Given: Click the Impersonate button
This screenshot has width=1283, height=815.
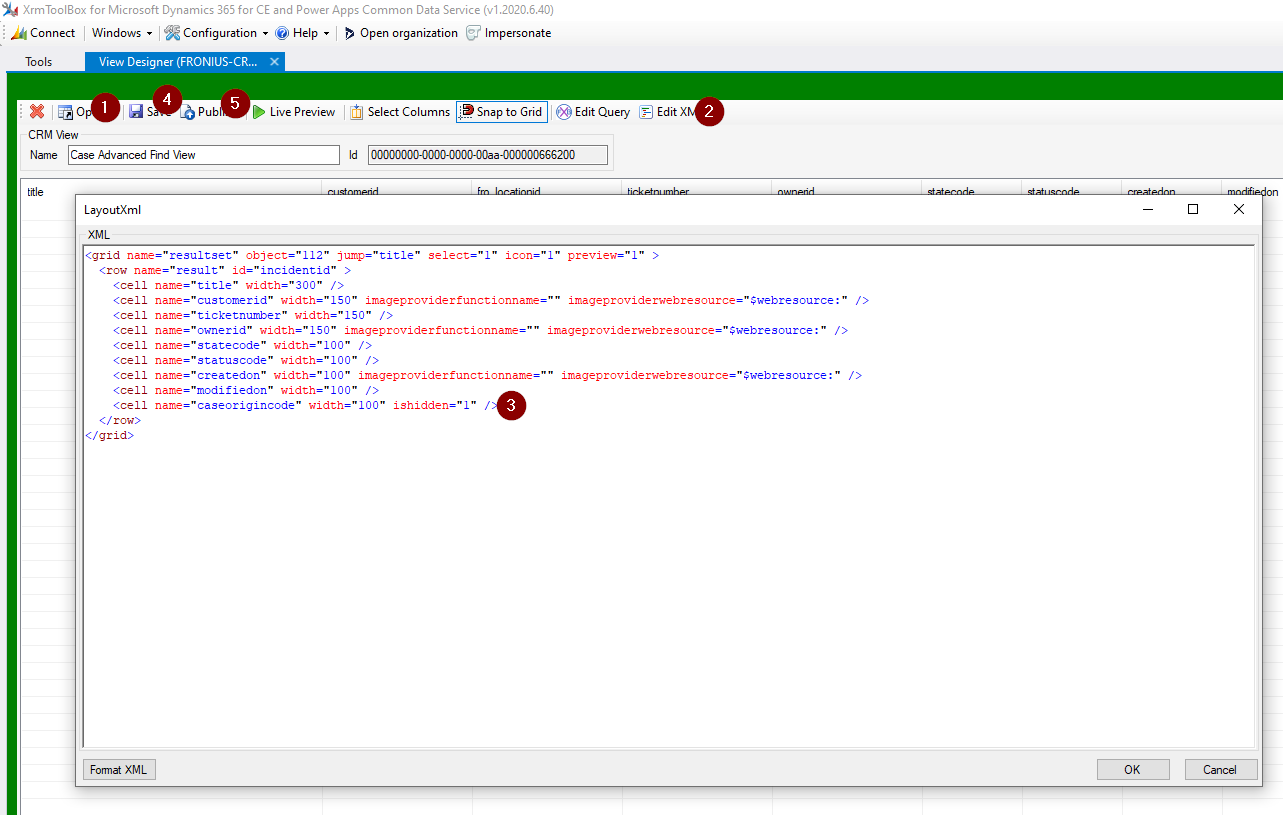Looking at the screenshot, I should [508, 33].
